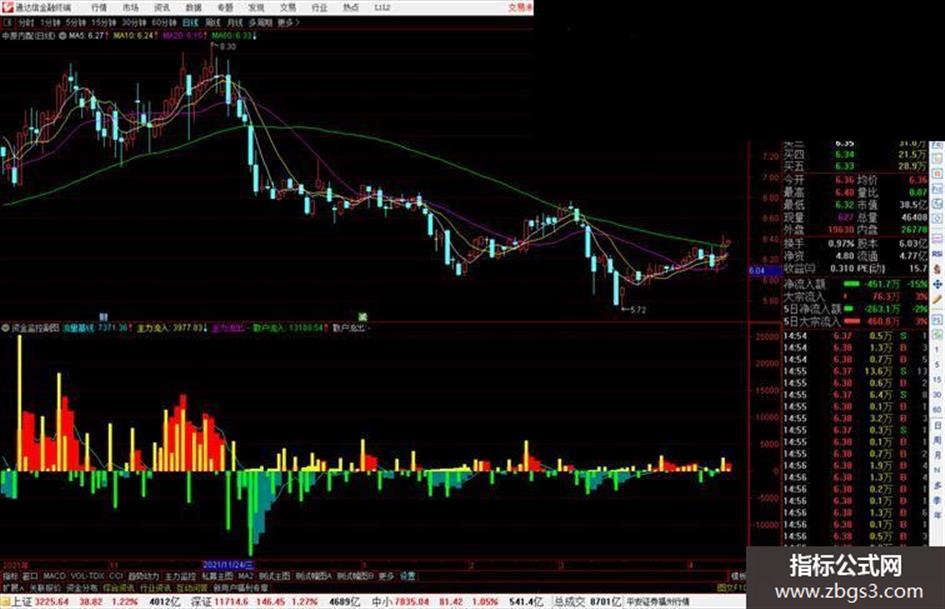Click the RSI icon in right sidebar
This screenshot has width=945, height=609.
click(937, 254)
